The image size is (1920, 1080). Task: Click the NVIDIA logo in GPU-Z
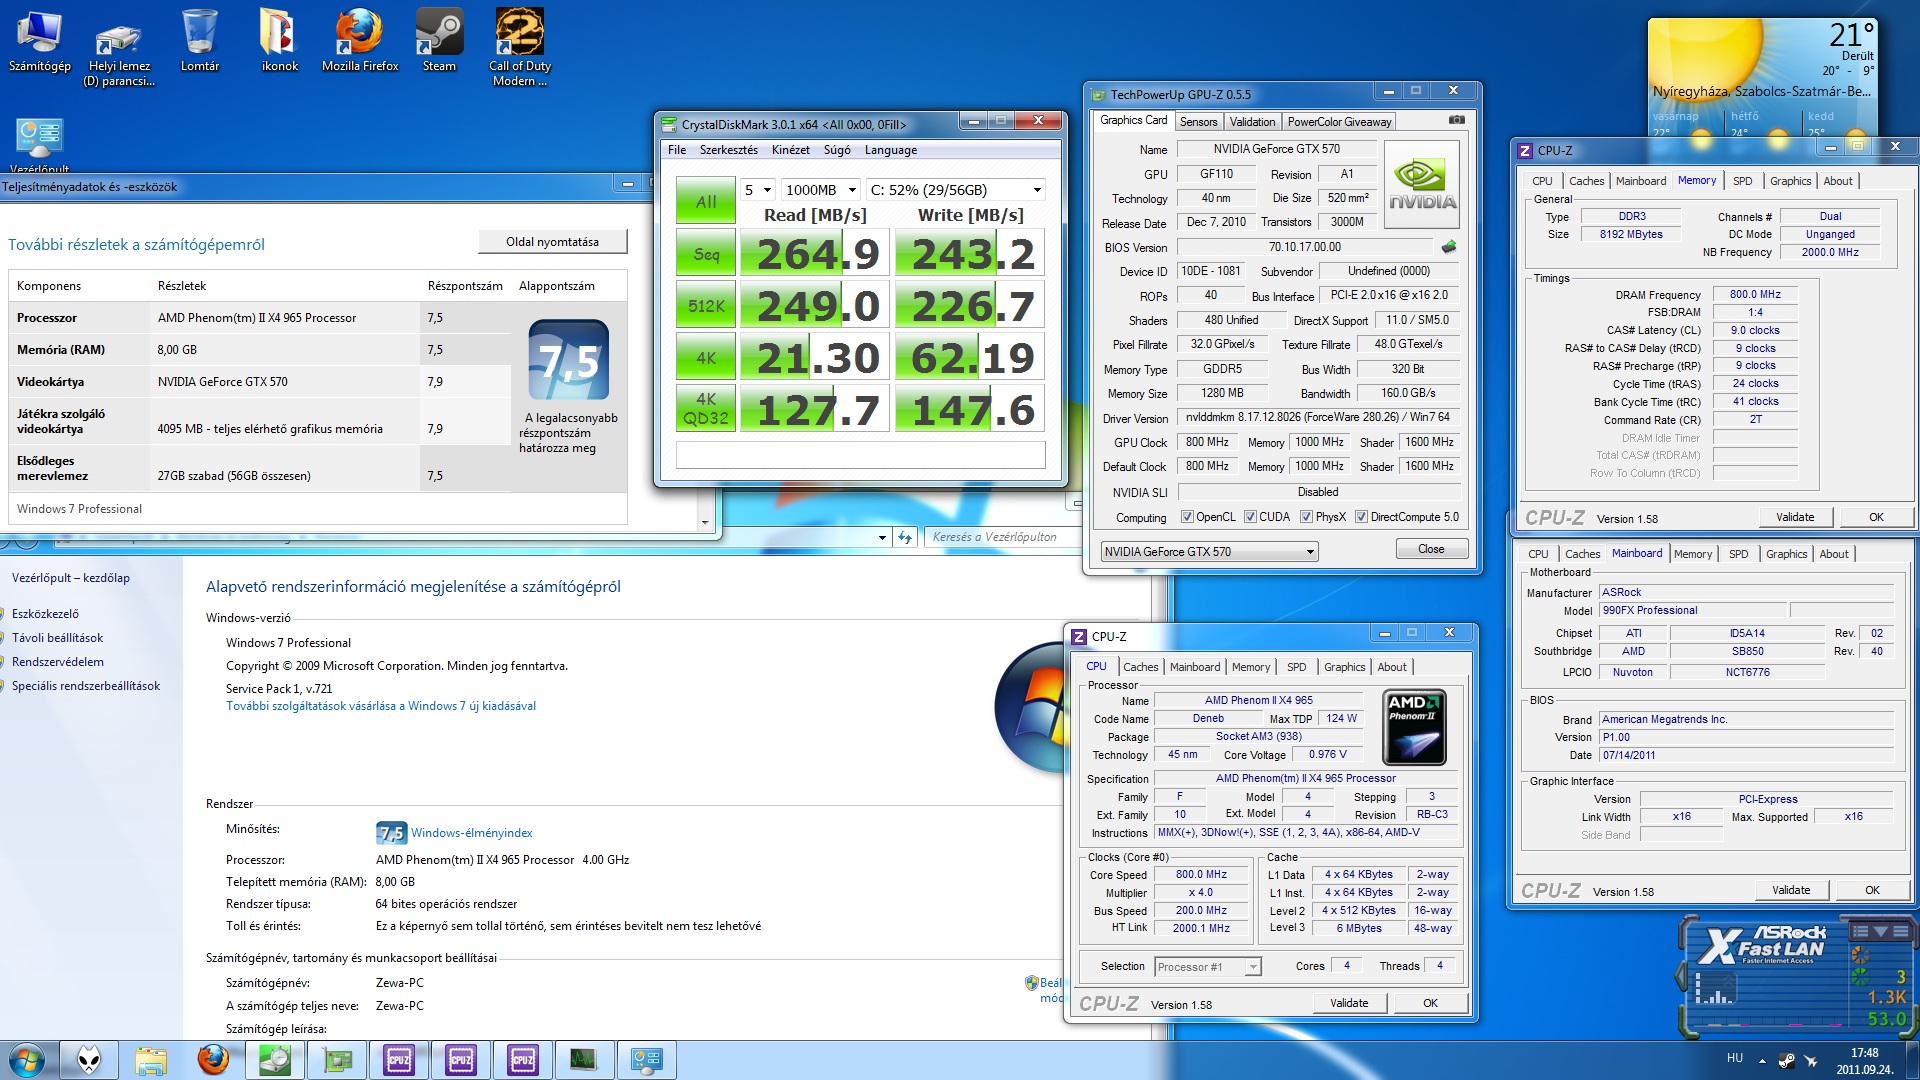pos(1422,185)
